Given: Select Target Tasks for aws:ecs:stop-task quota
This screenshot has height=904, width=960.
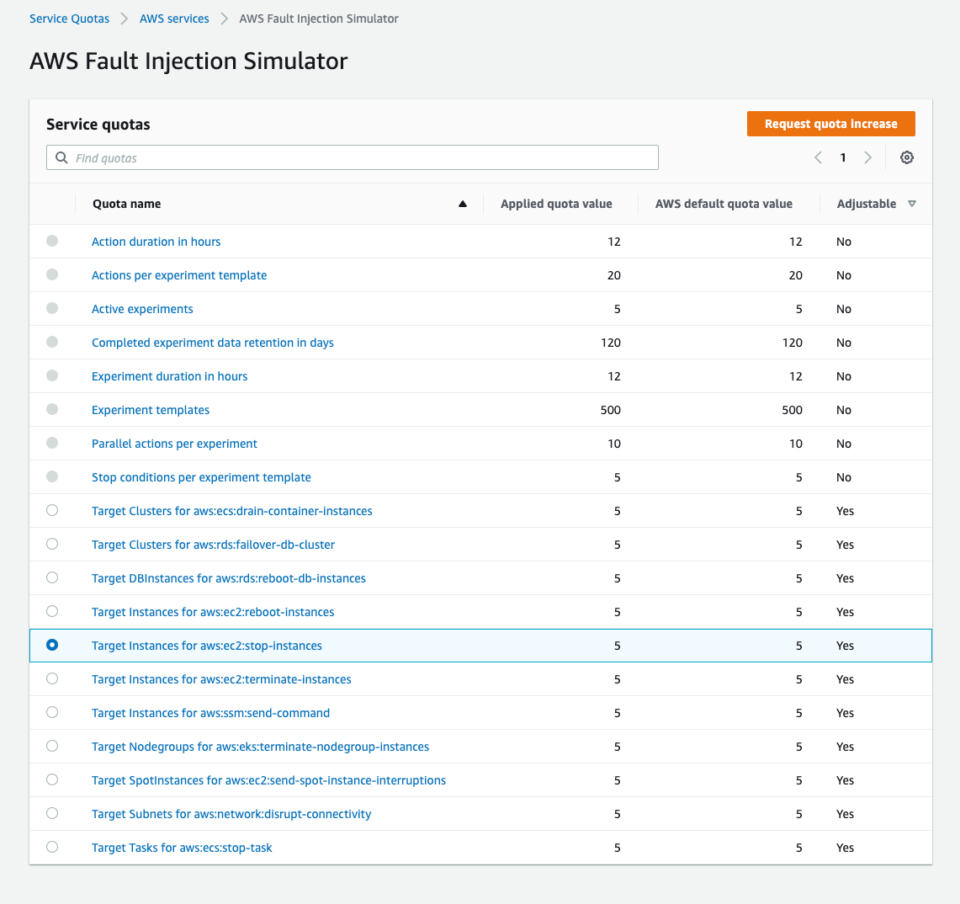Looking at the screenshot, I should 52,847.
